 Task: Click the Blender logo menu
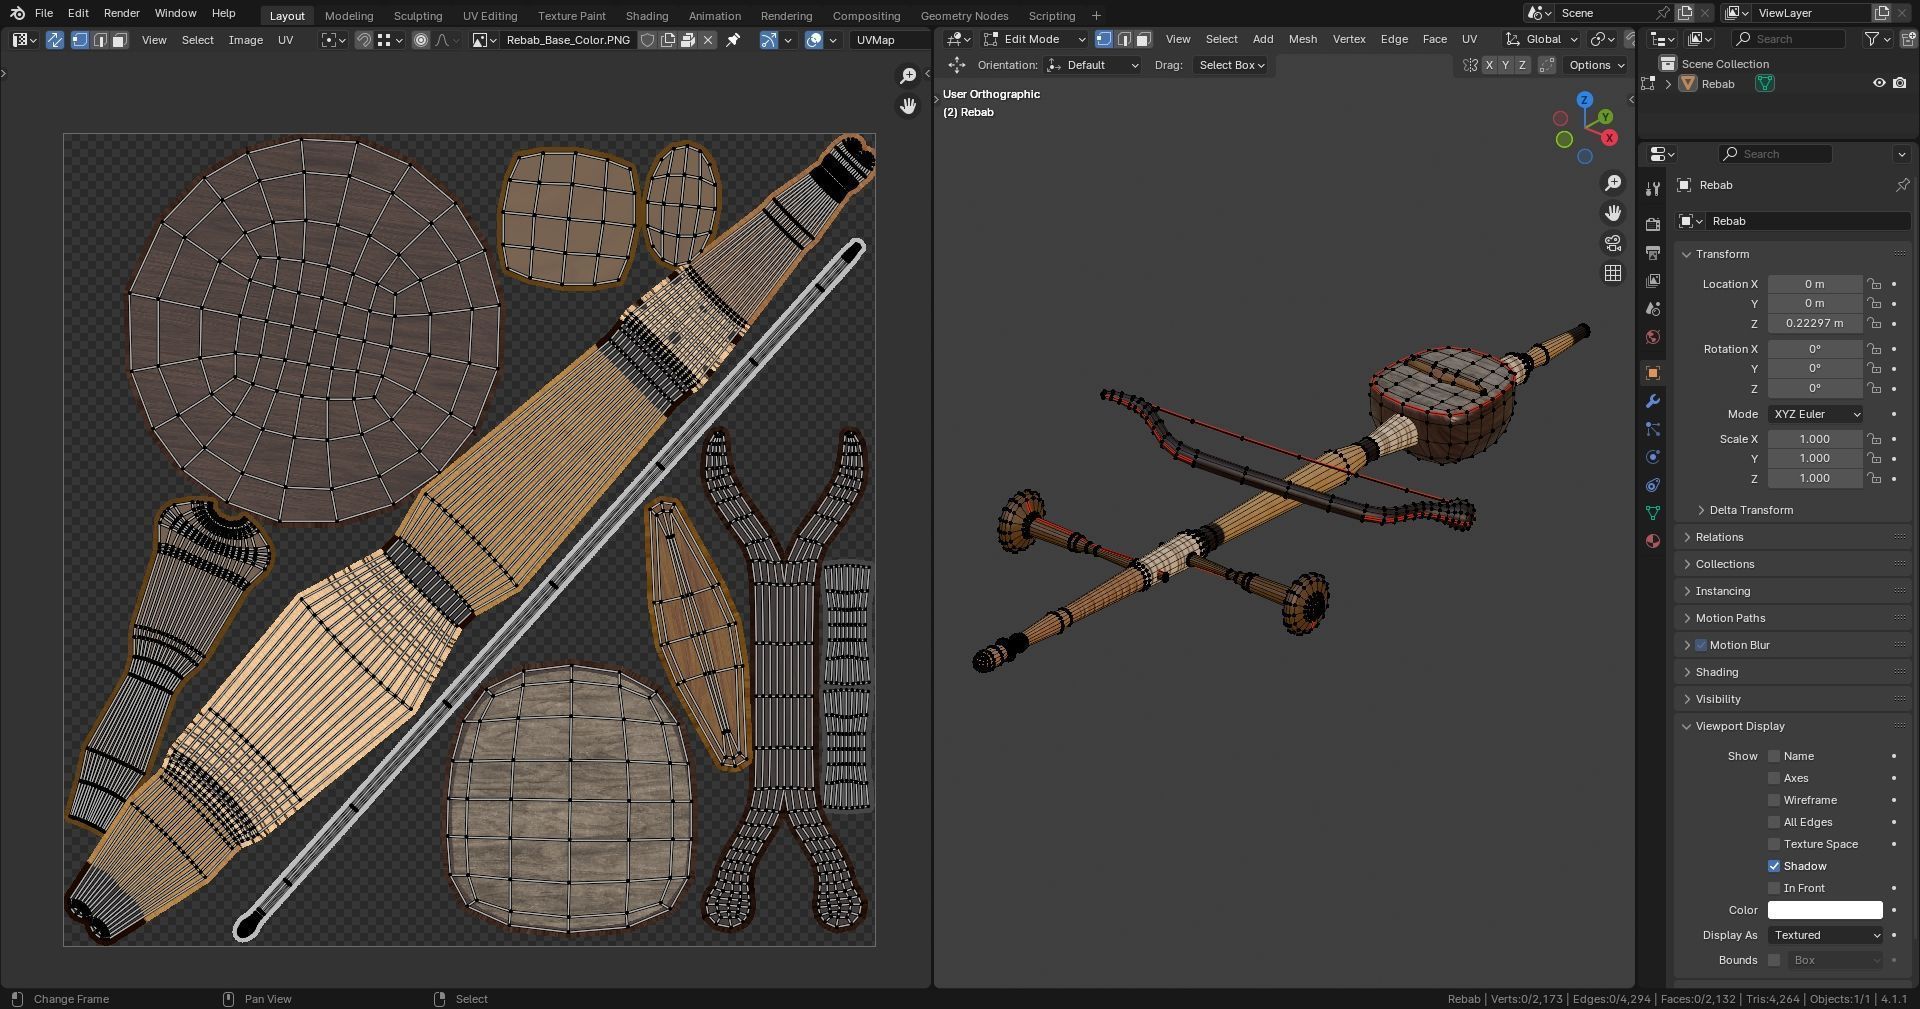pyautogui.click(x=17, y=13)
